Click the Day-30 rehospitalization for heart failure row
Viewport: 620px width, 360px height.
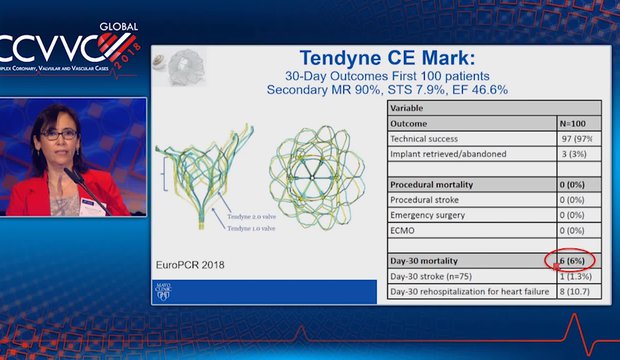click(494, 292)
